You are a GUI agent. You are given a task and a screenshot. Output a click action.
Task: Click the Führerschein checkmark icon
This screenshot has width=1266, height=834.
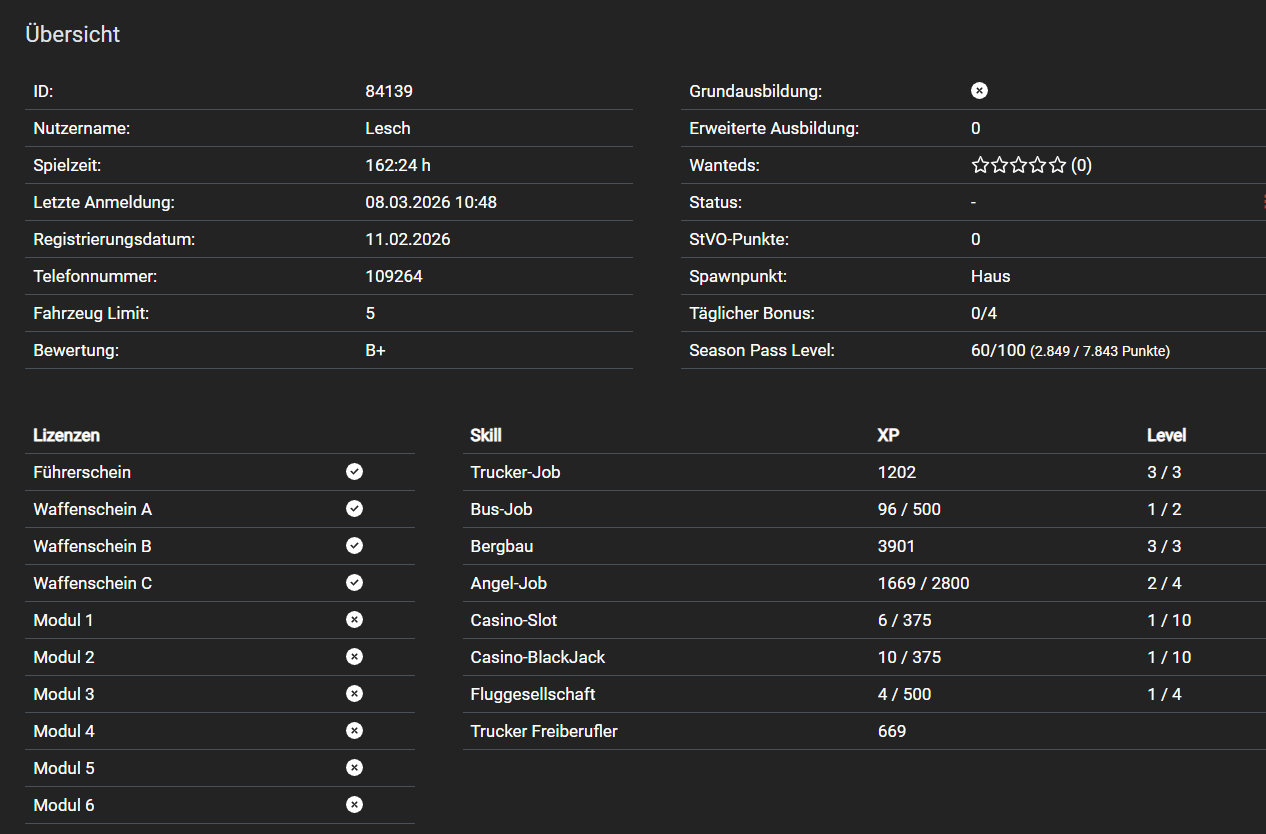(354, 472)
